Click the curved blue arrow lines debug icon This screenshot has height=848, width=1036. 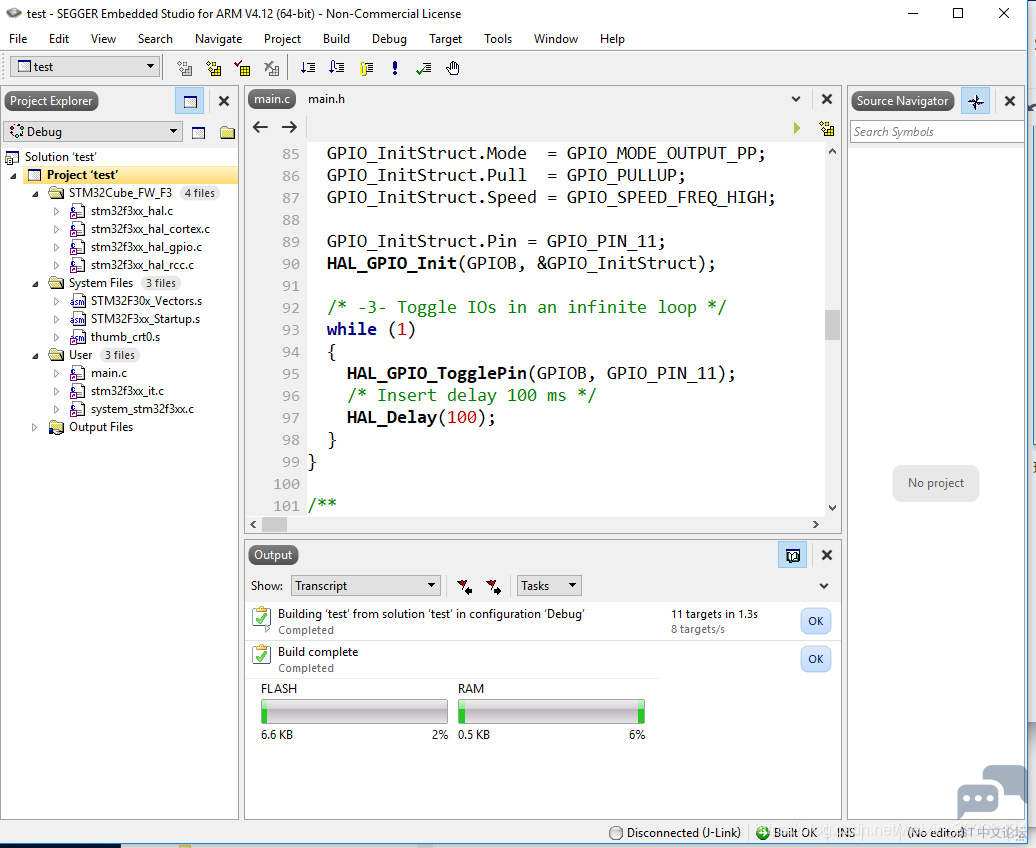337,67
